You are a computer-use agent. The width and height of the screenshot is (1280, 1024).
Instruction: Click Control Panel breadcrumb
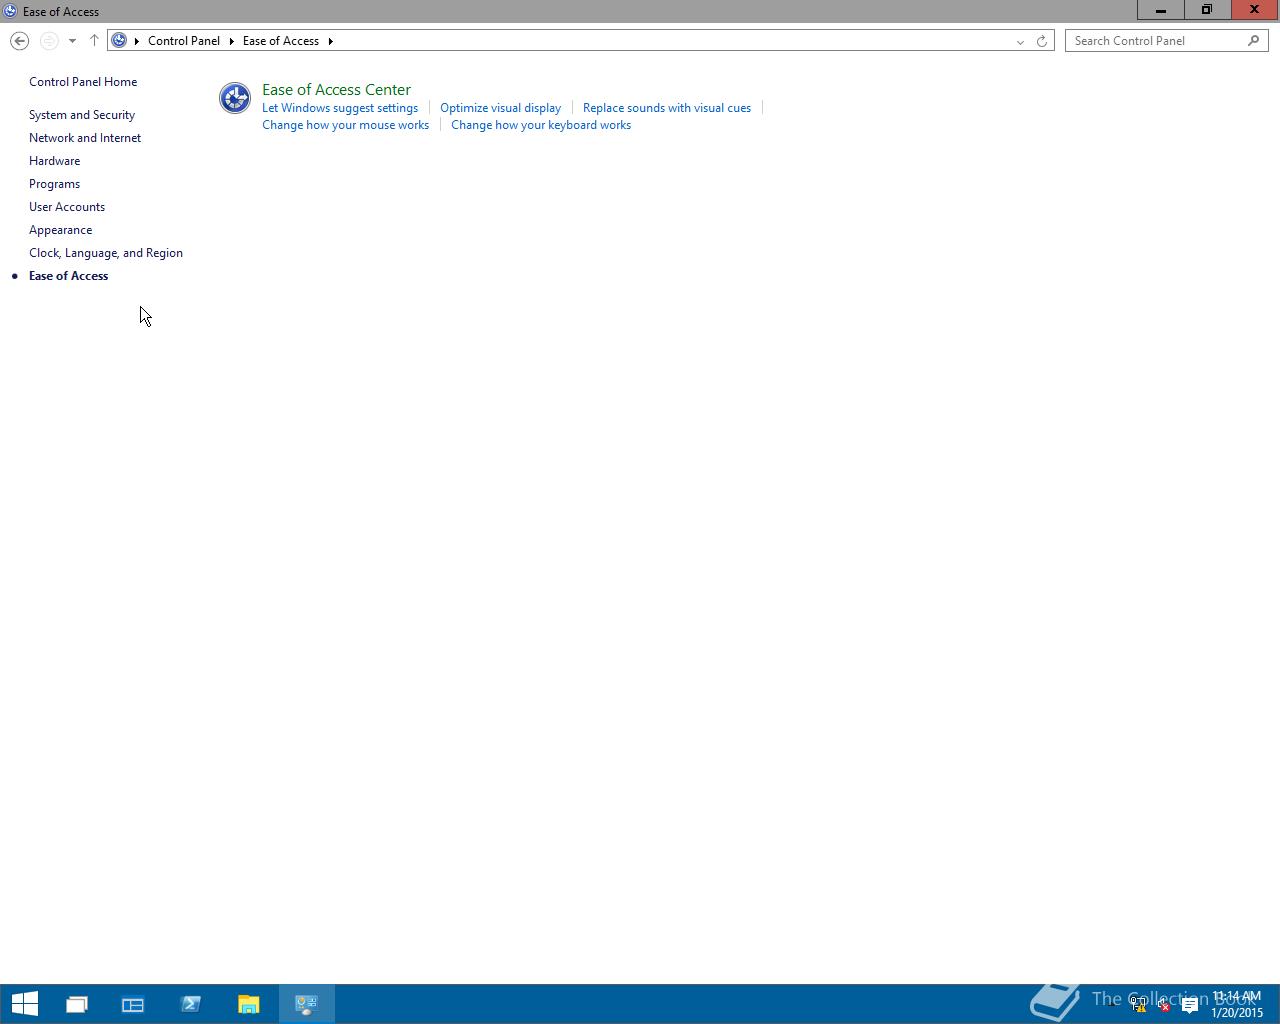coord(184,41)
